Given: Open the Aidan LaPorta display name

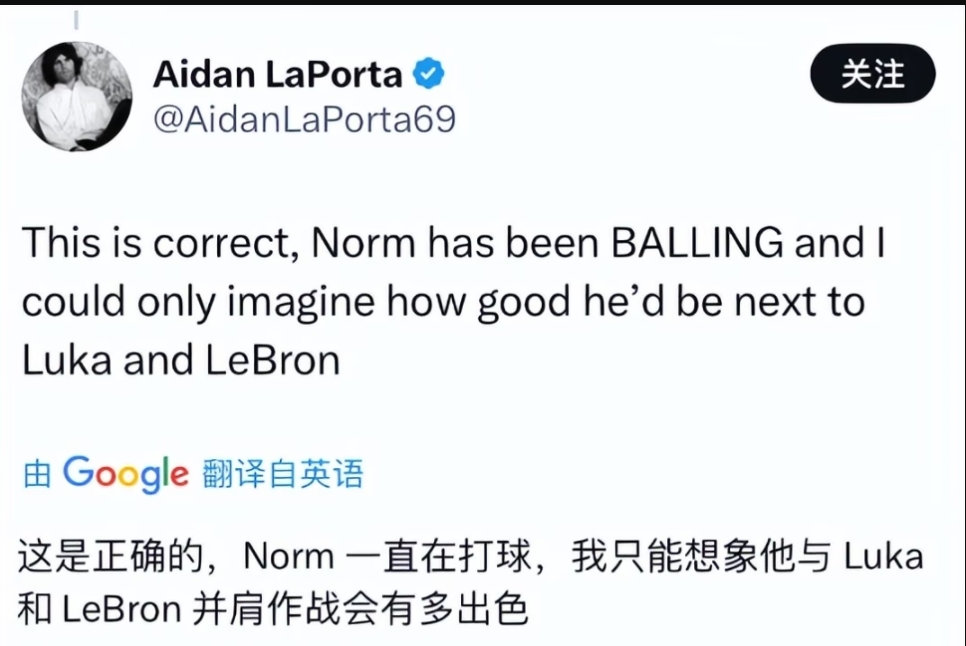Looking at the screenshot, I should pyautogui.click(x=278, y=74).
